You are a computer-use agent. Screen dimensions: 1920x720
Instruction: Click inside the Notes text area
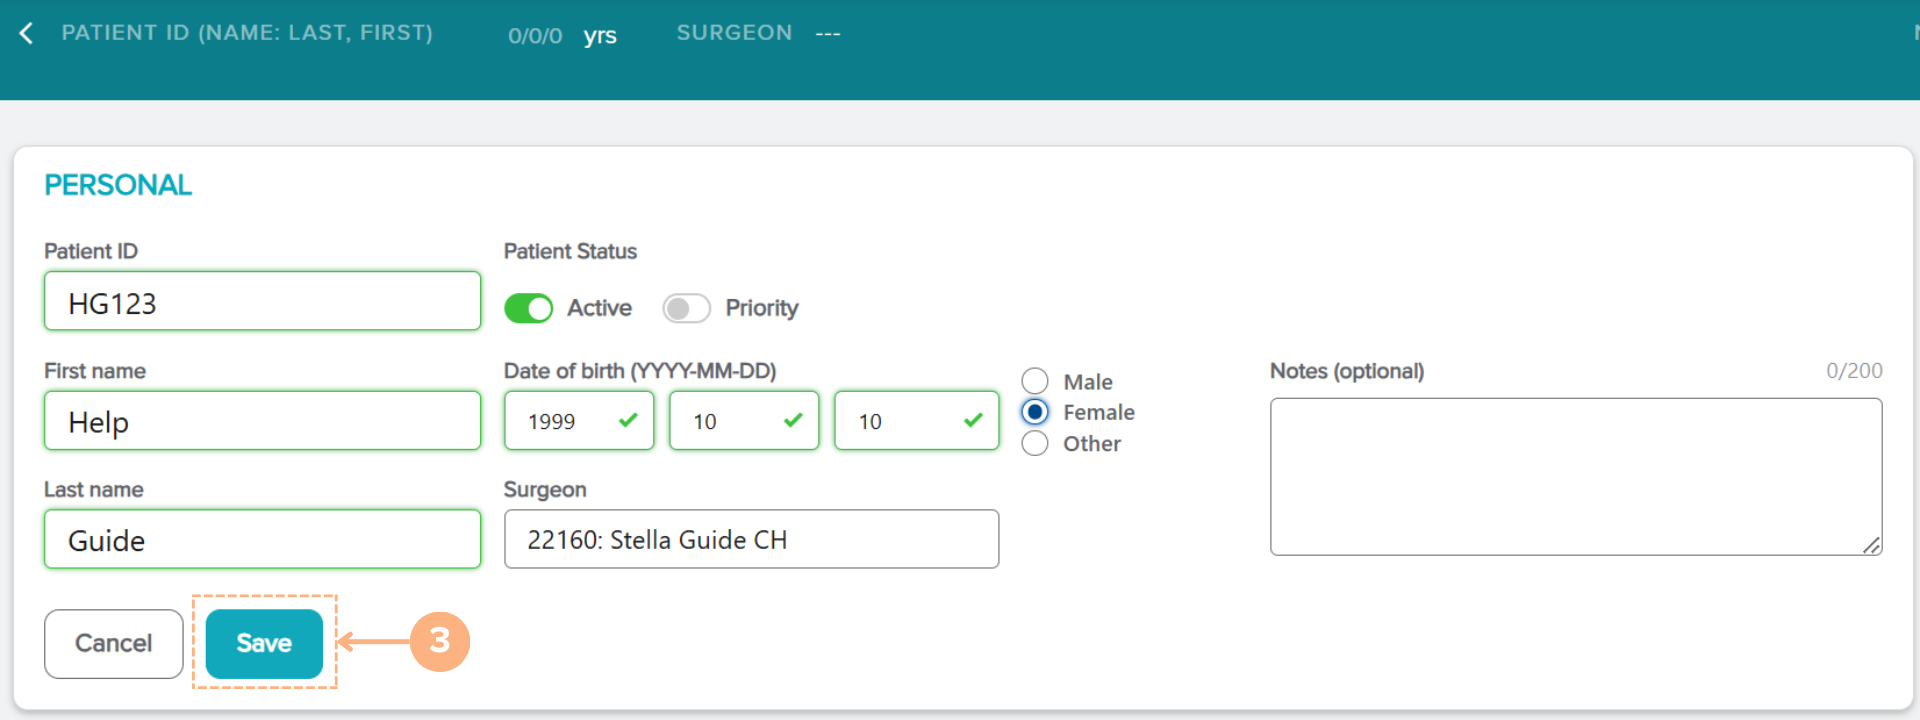point(1575,476)
